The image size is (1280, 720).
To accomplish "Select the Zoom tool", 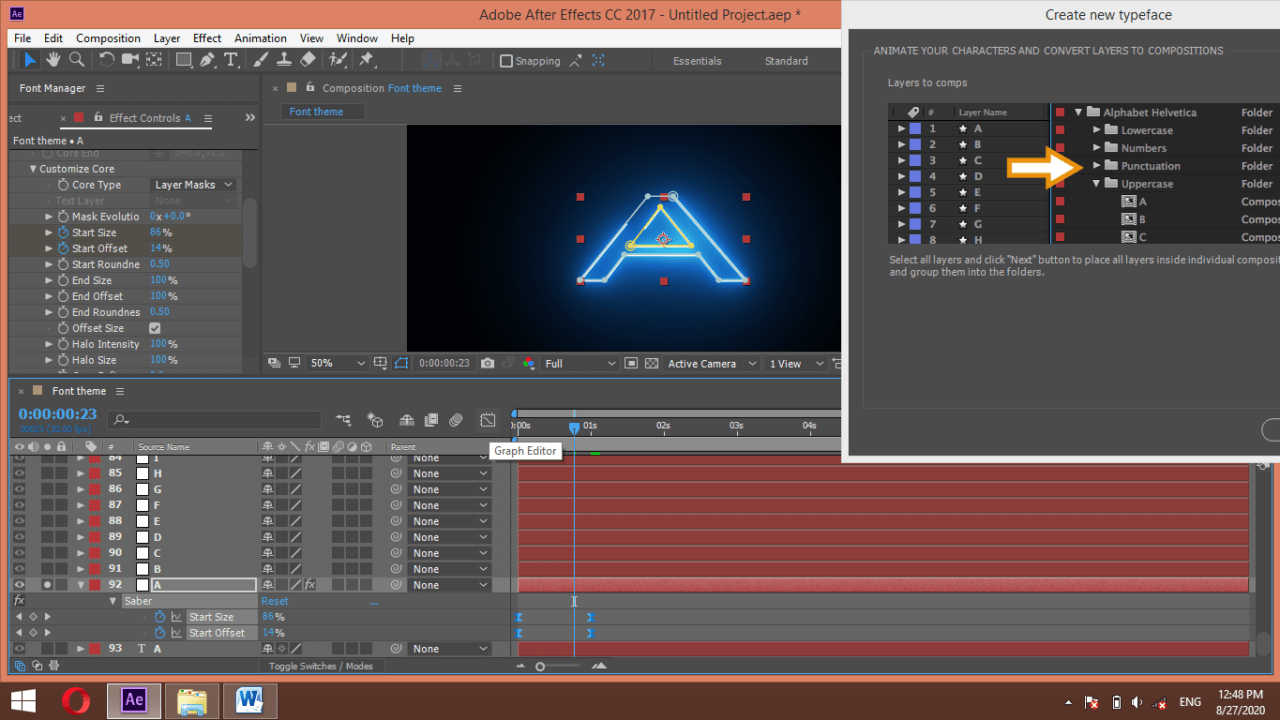I will (76, 60).
